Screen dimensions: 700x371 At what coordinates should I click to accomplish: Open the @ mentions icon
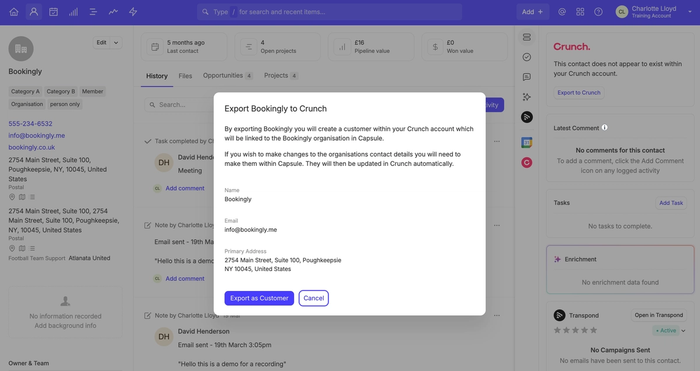(562, 12)
